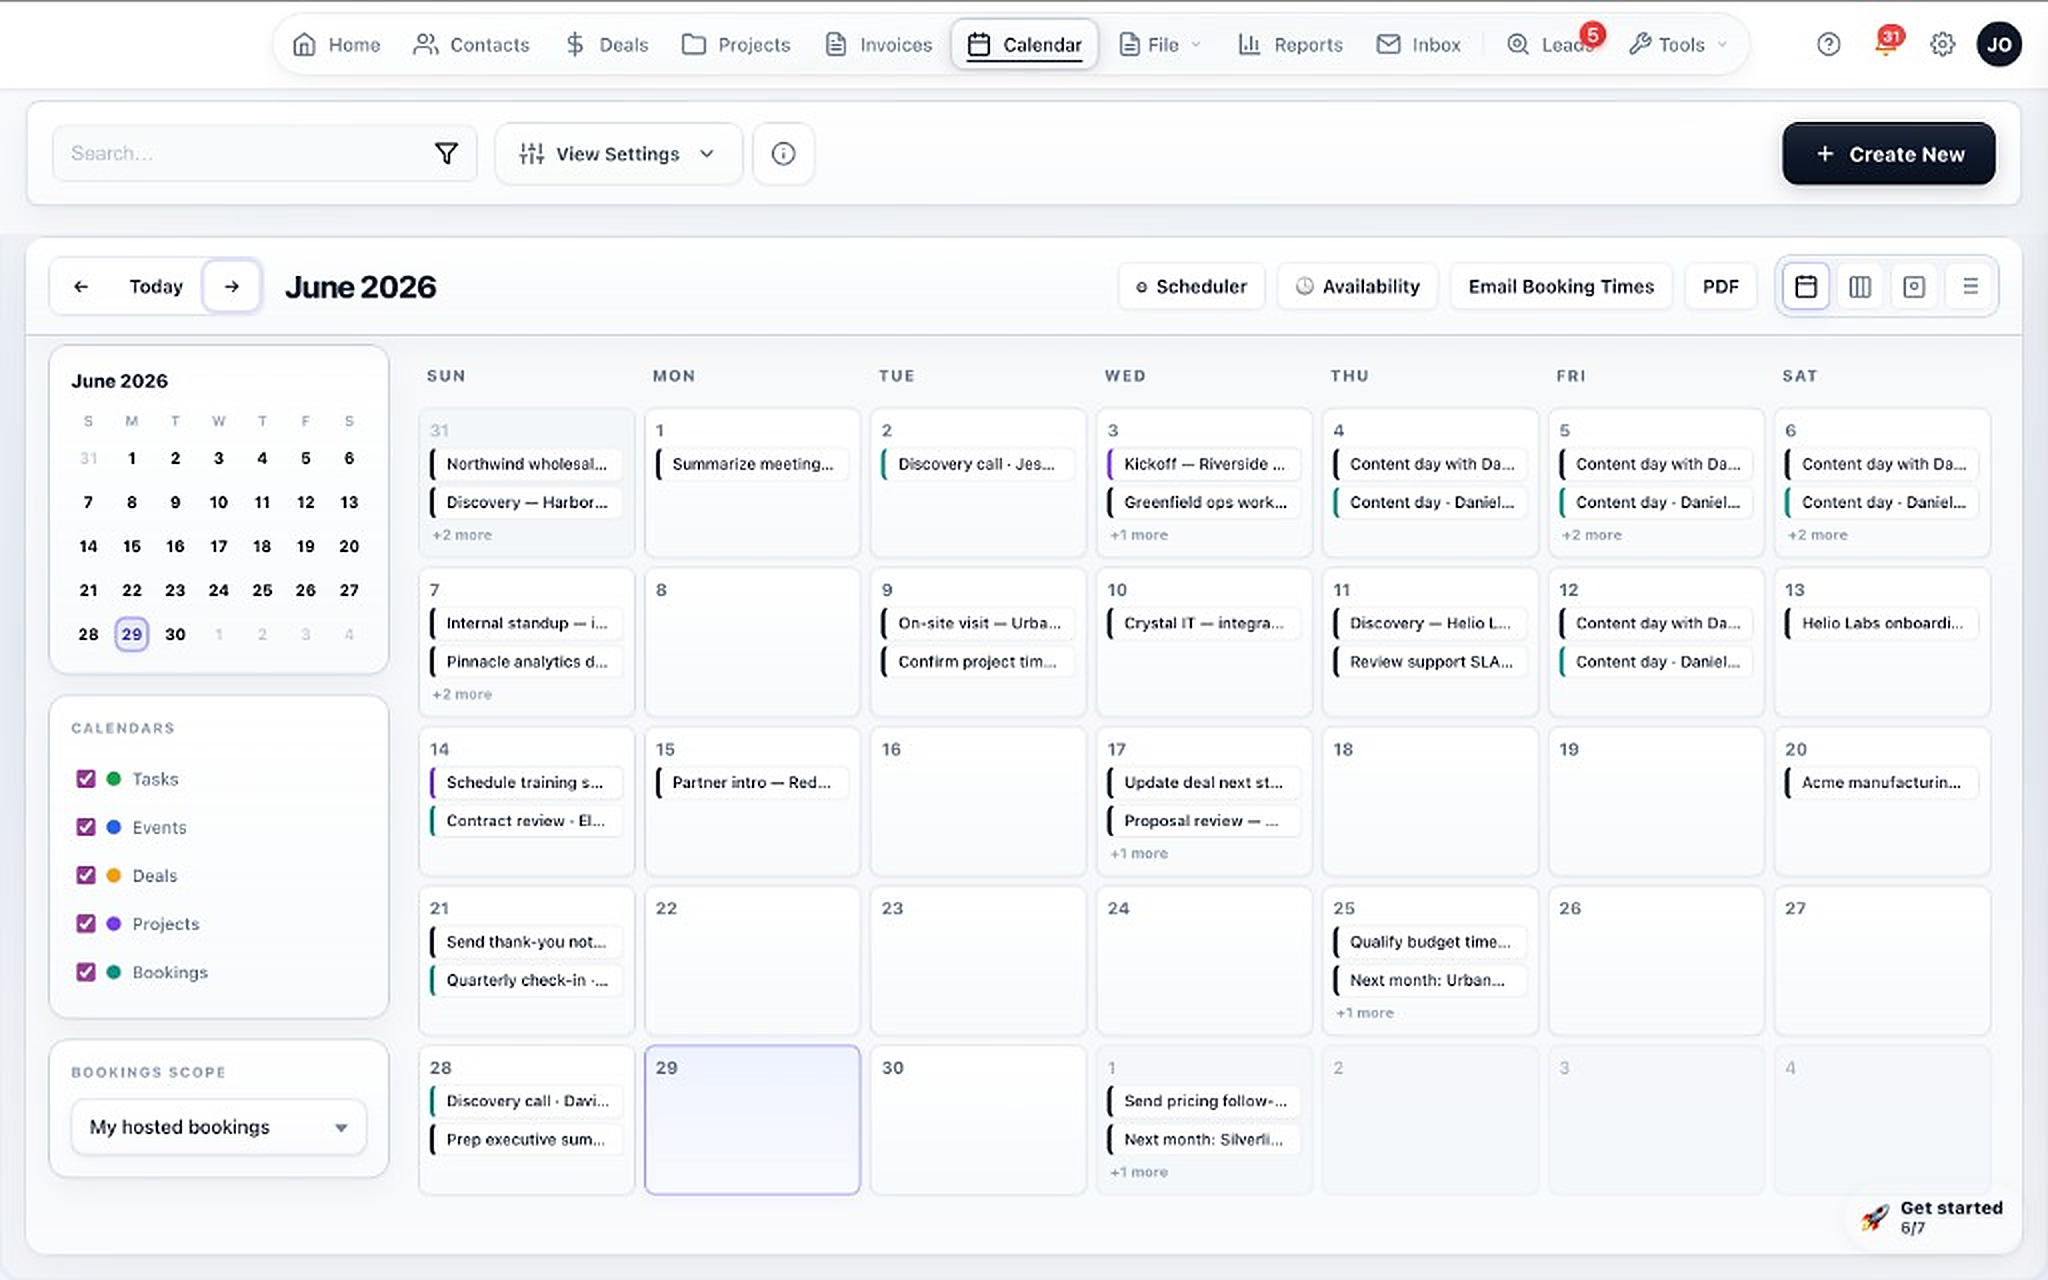Image resolution: width=2048 pixels, height=1280 pixels.
Task: Jump to Today
Action: [156, 287]
